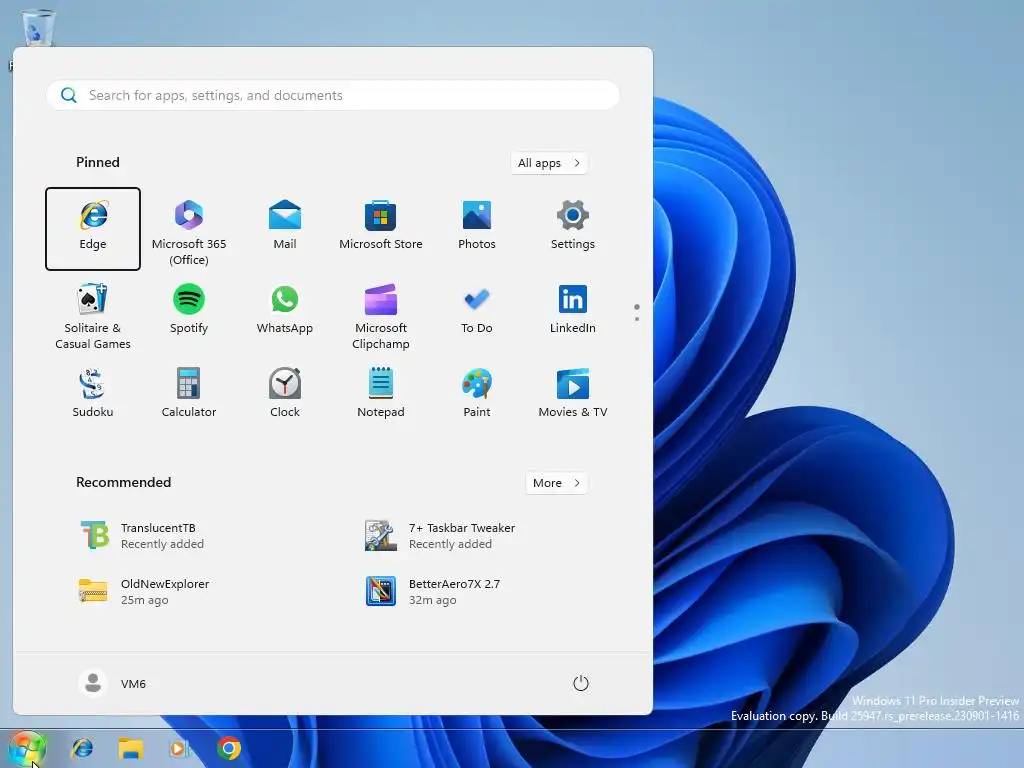
Task: Launch Microsoft 365 (Office)
Action: click(189, 229)
